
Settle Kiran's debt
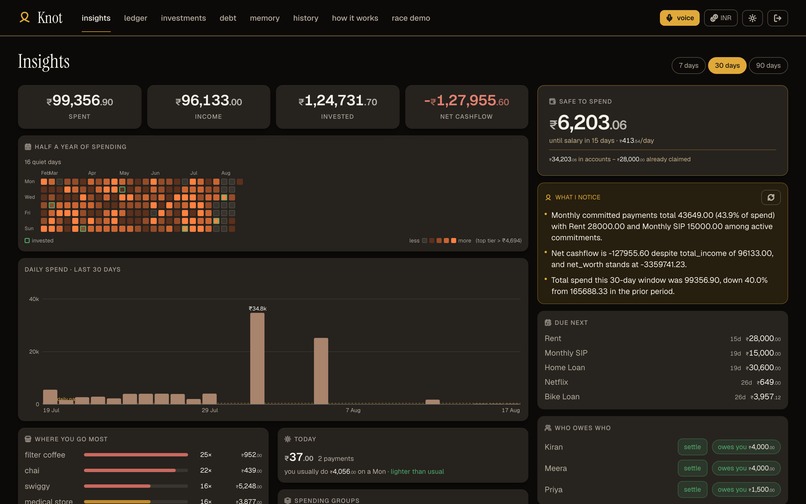(692, 447)
